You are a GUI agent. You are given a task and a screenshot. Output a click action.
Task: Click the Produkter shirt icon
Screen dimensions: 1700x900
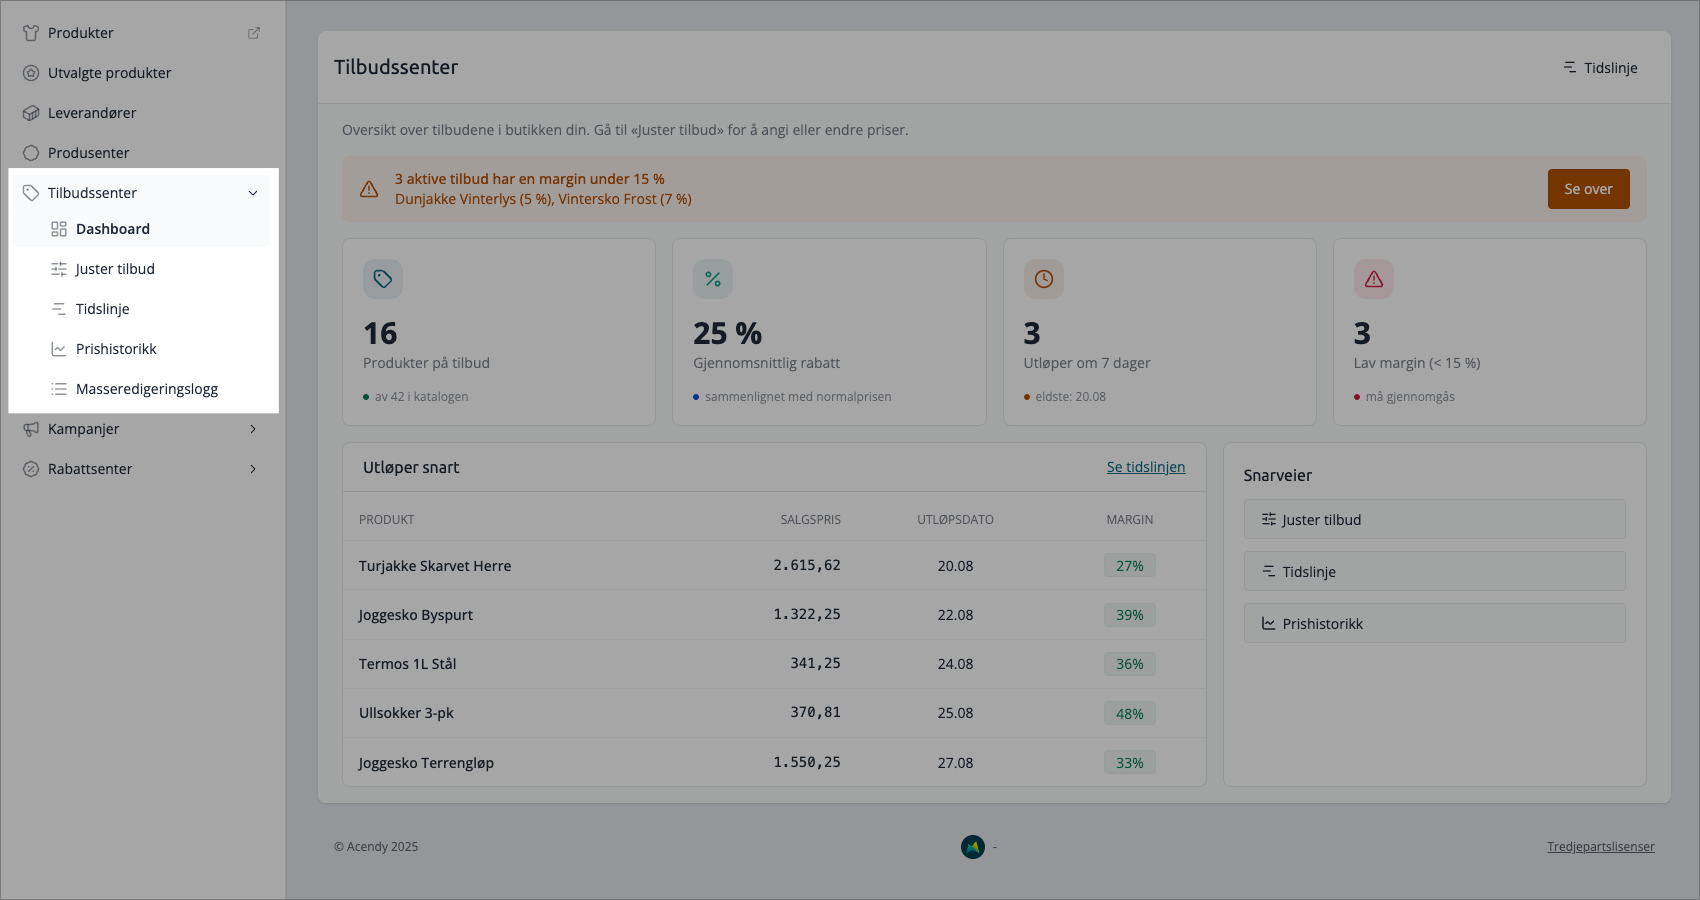[31, 33]
